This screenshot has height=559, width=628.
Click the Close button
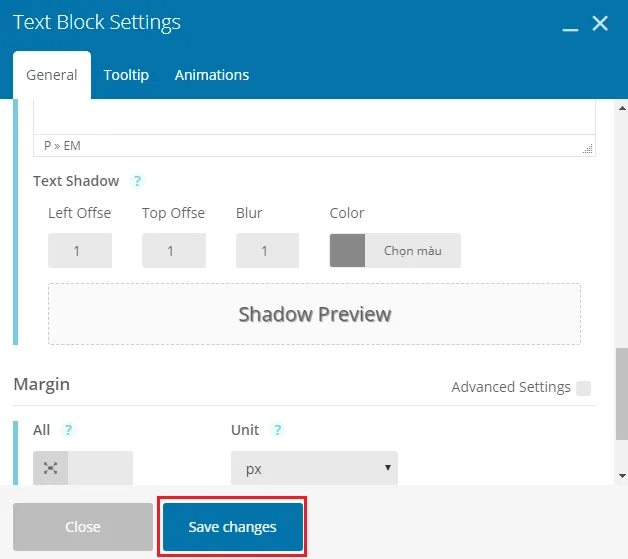(83, 527)
